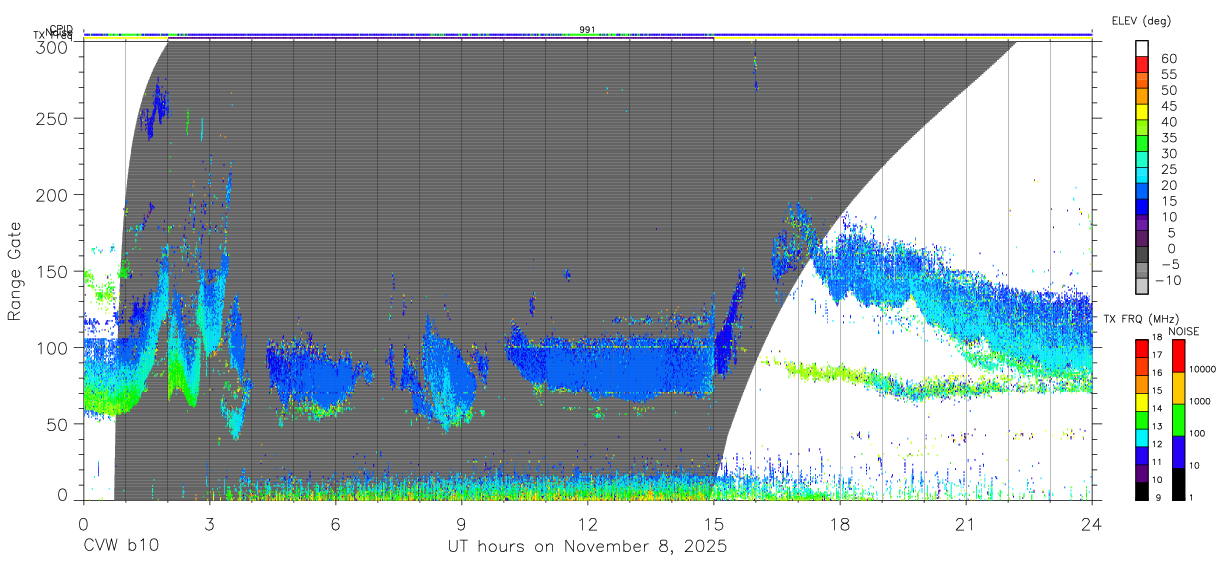Click the 18 tick label on the UT hours axis
This screenshot has height=567, width=1228.
(x=839, y=523)
